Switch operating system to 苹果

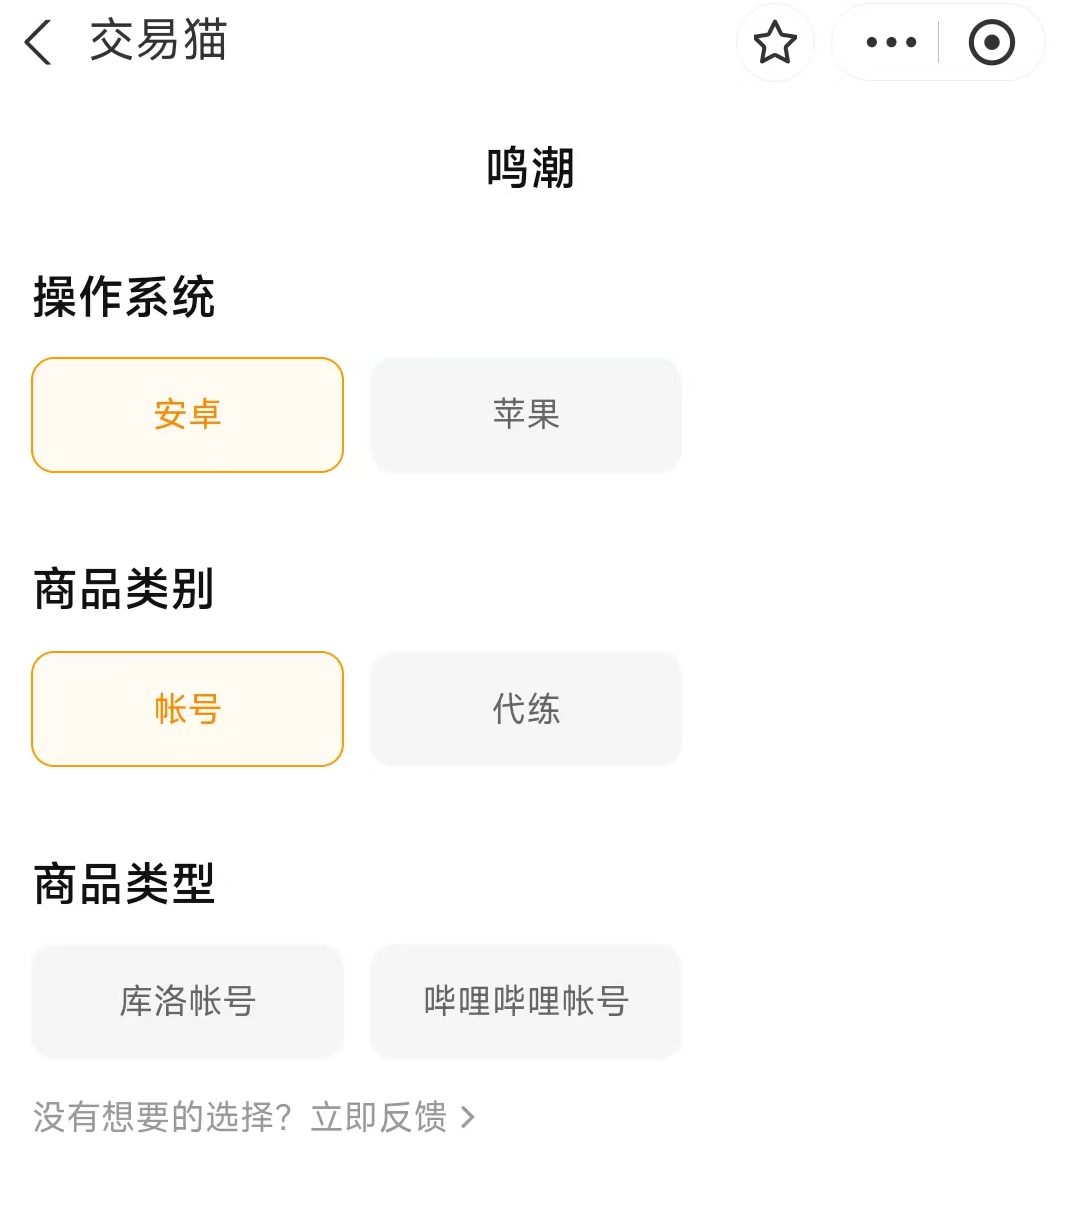click(x=526, y=415)
